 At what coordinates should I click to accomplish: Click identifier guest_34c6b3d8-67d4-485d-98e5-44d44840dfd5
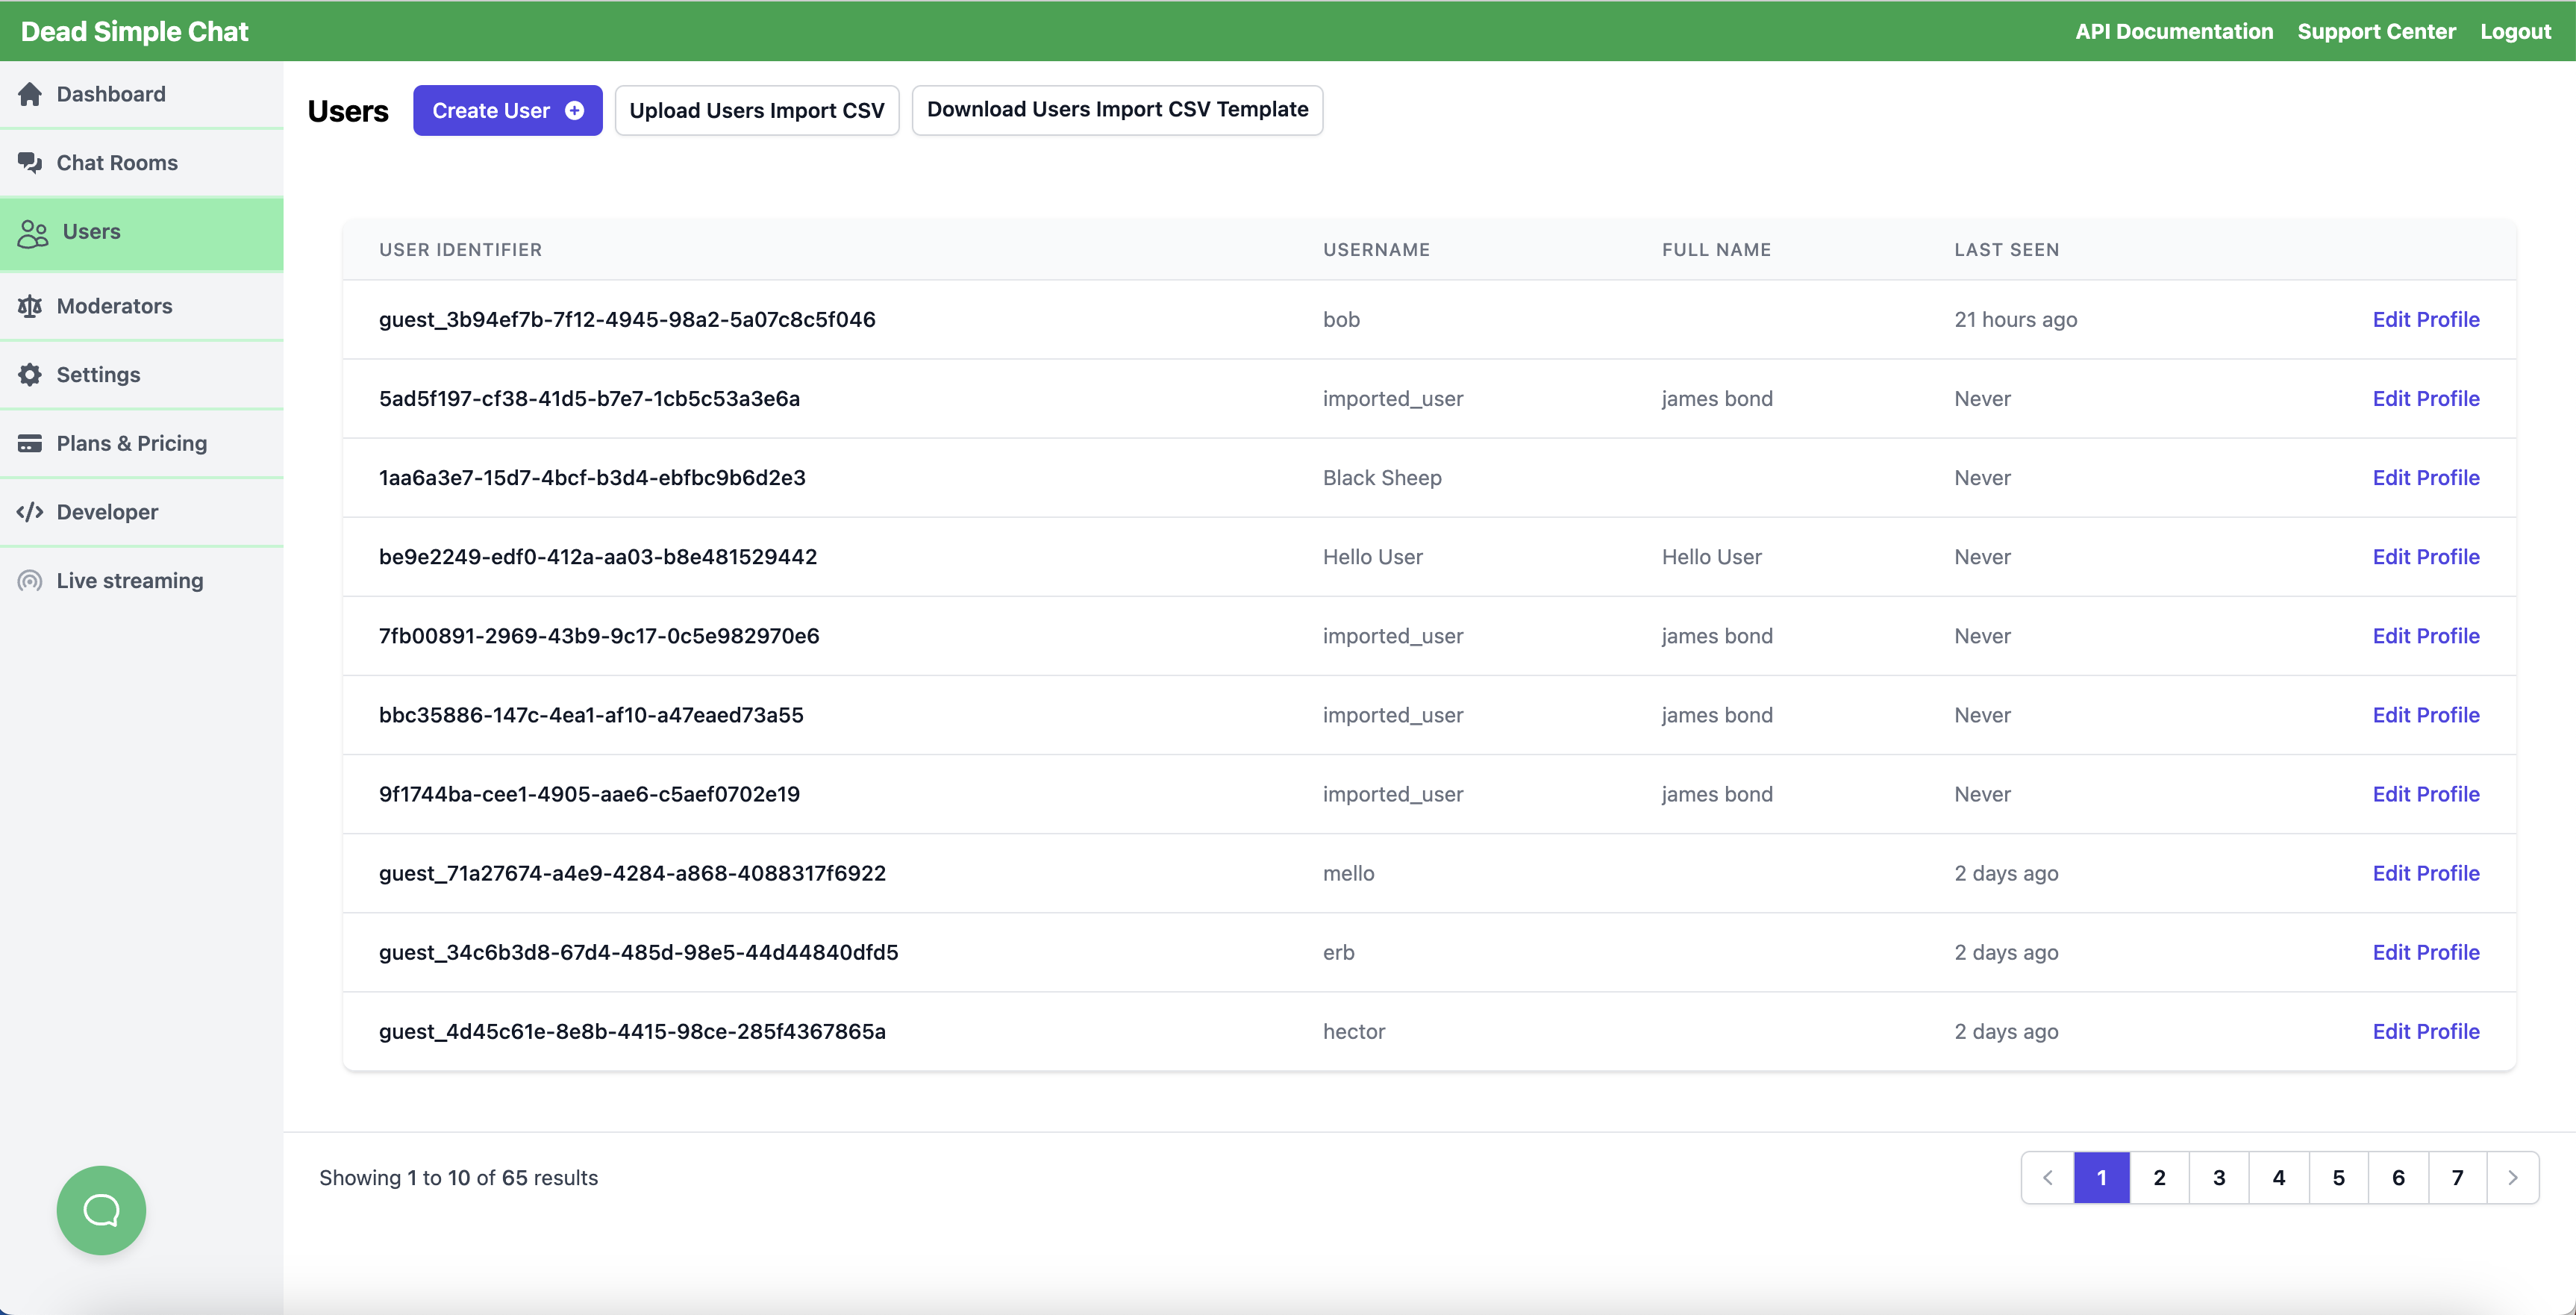point(638,953)
